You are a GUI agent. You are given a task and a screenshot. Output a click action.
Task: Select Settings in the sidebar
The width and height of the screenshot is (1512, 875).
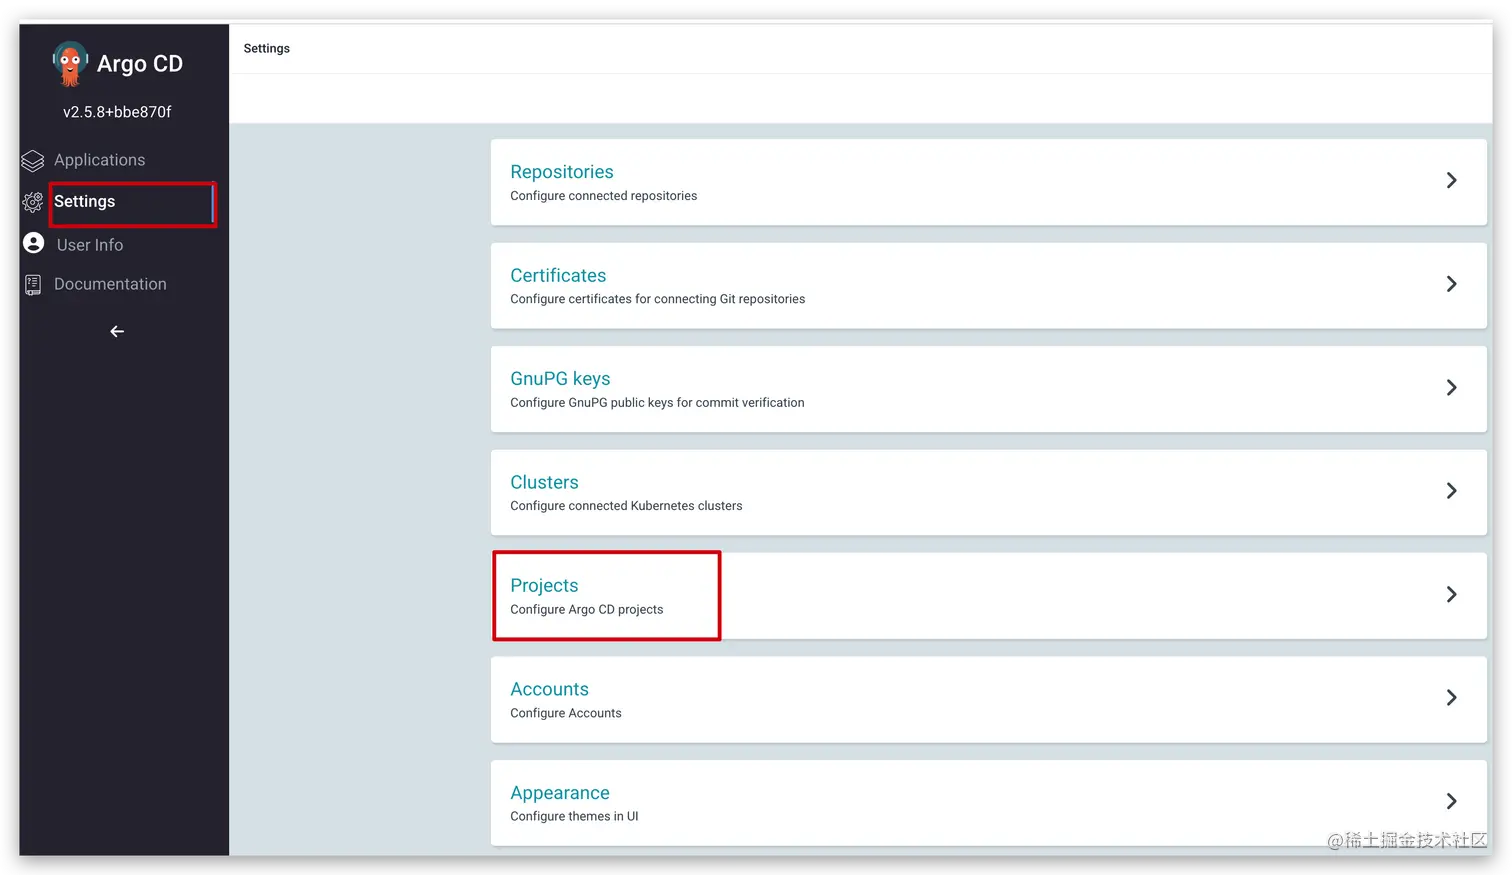(x=84, y=201)
